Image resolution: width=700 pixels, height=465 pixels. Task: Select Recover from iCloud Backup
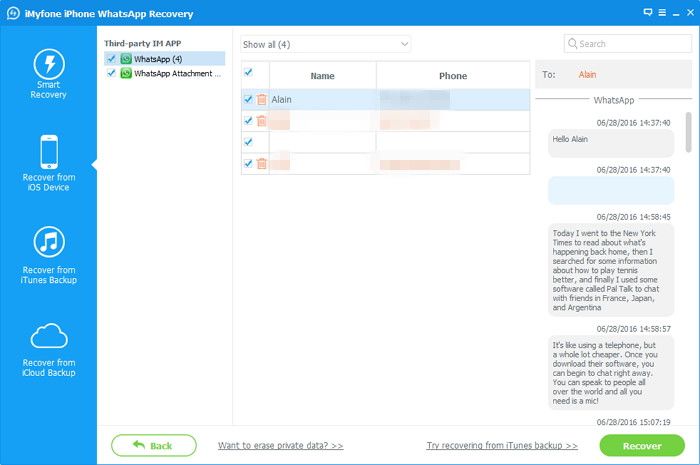pyautogui.click(x=49, y=350)
